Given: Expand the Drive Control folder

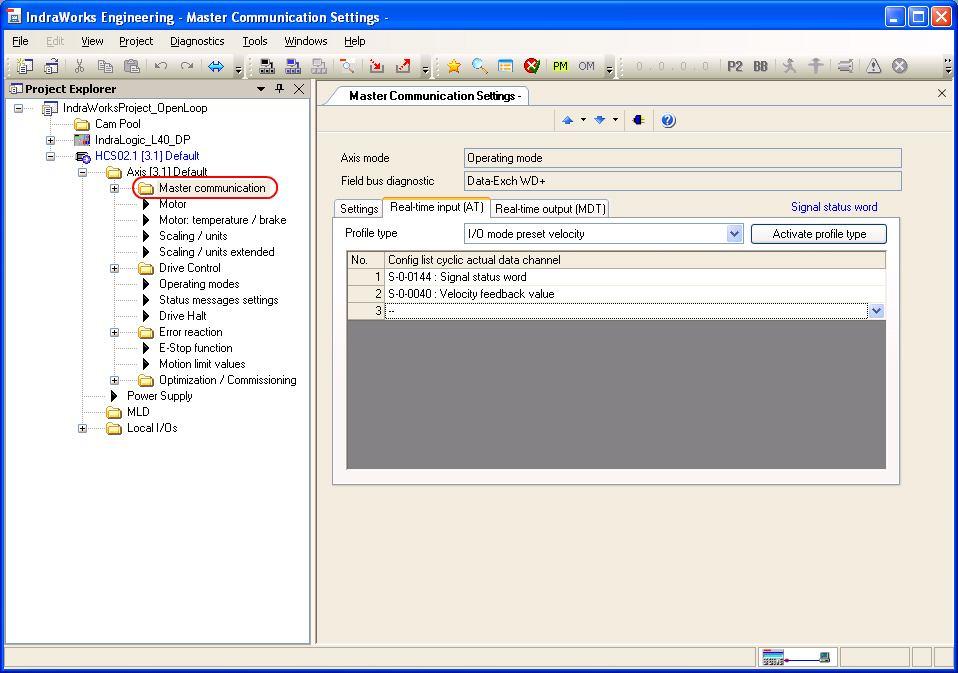Looking at the screenshot, I should 114,268.
